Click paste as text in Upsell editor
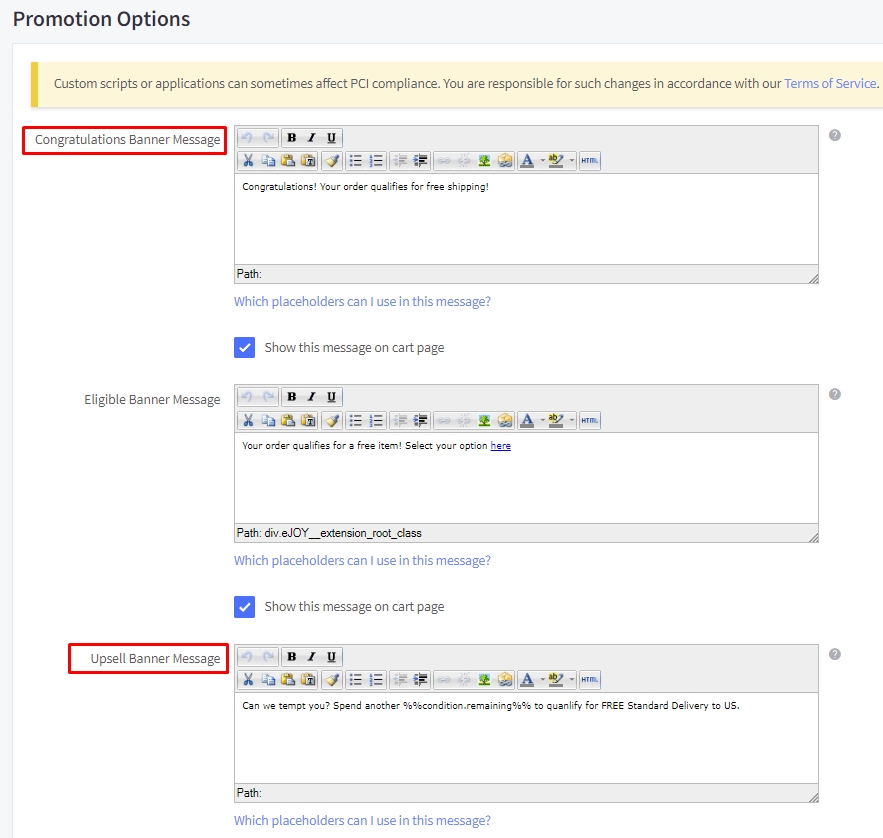Viewport: 883px width, 838px height. pos(308,680)
